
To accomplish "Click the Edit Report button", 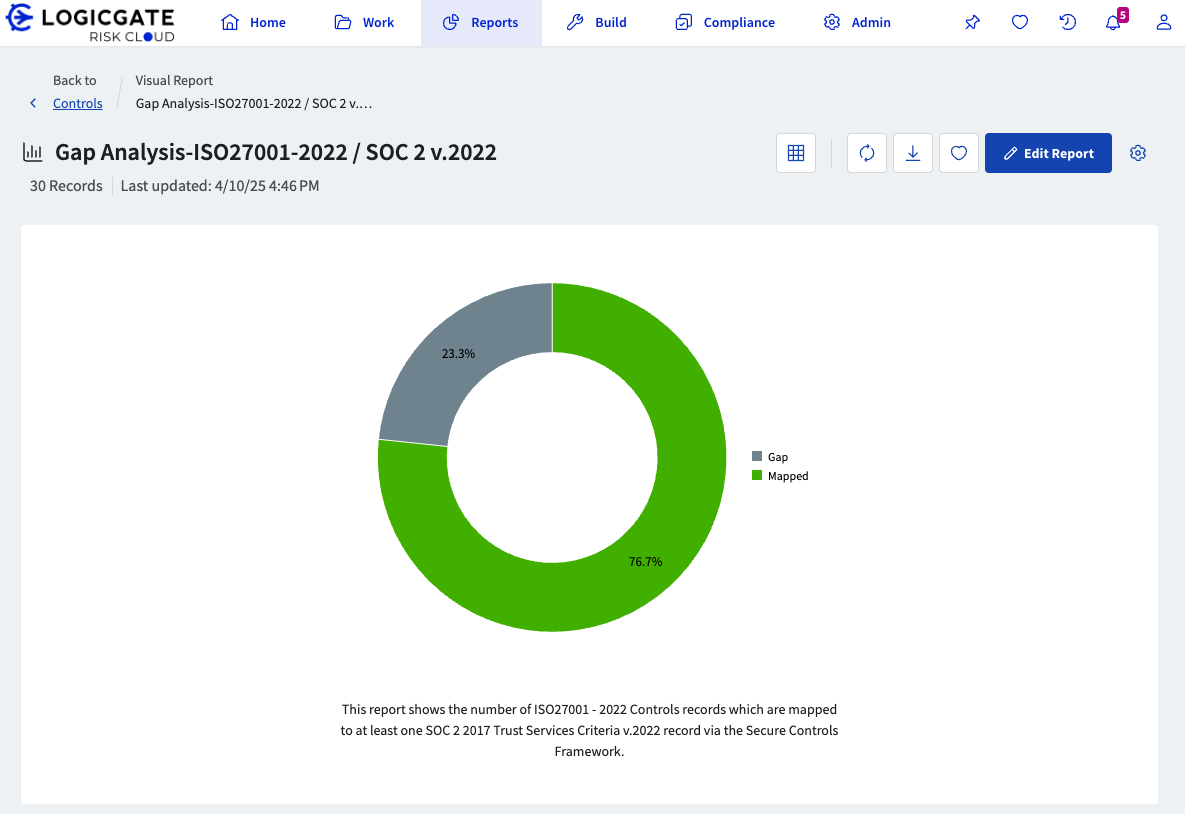I will click(1048, 153).
